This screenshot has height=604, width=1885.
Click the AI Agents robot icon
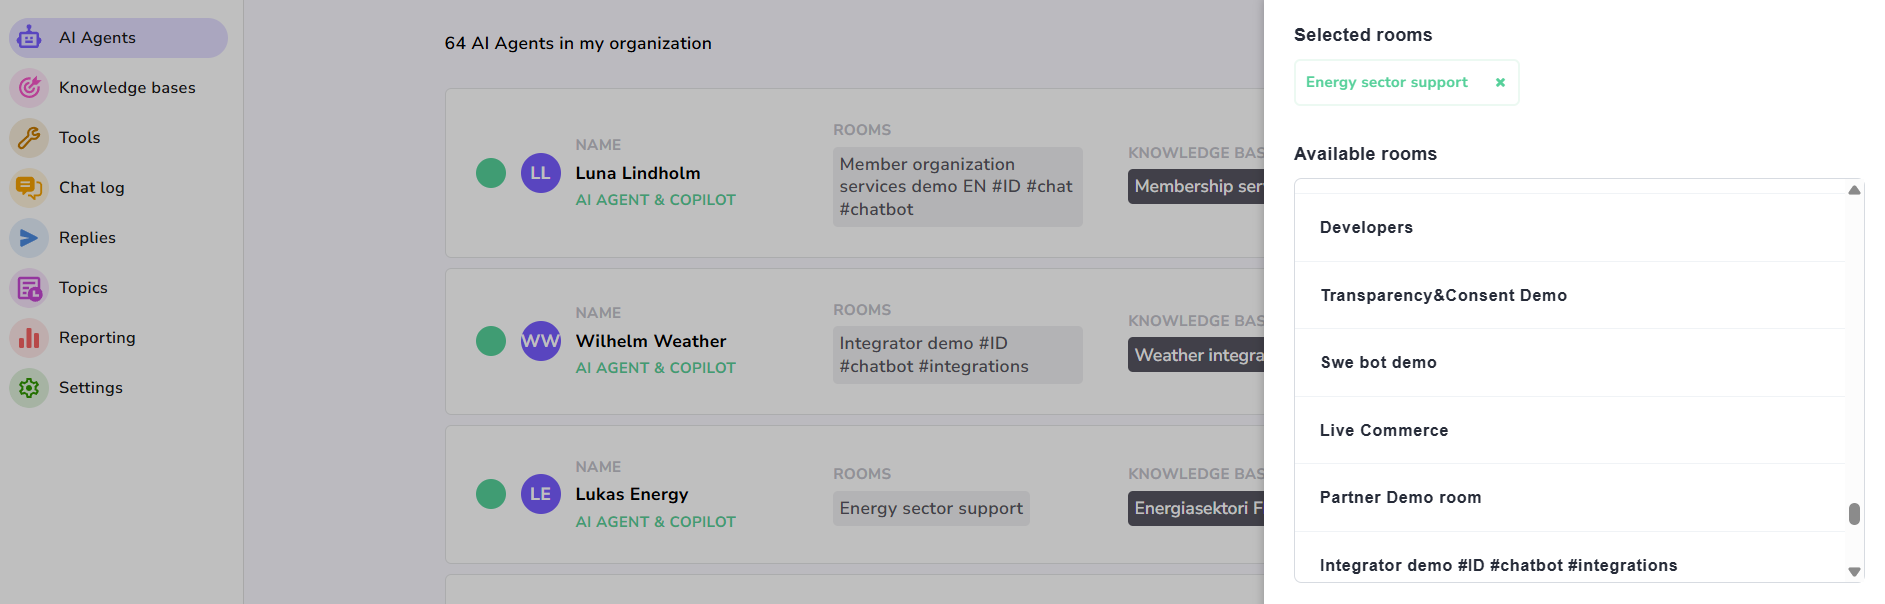point(29,38)
